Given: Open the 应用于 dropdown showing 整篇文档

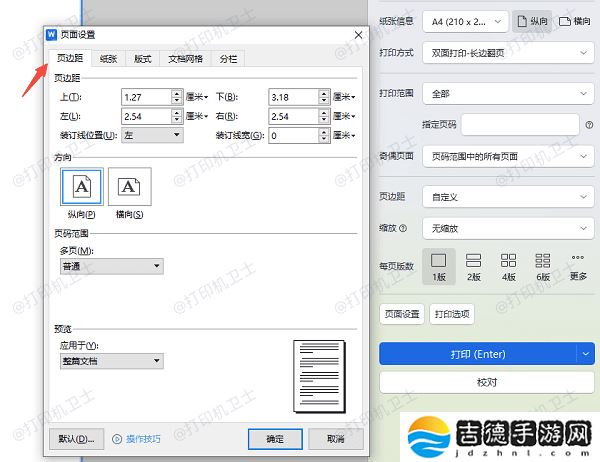Looking at the screenshot, I should 112,361.
